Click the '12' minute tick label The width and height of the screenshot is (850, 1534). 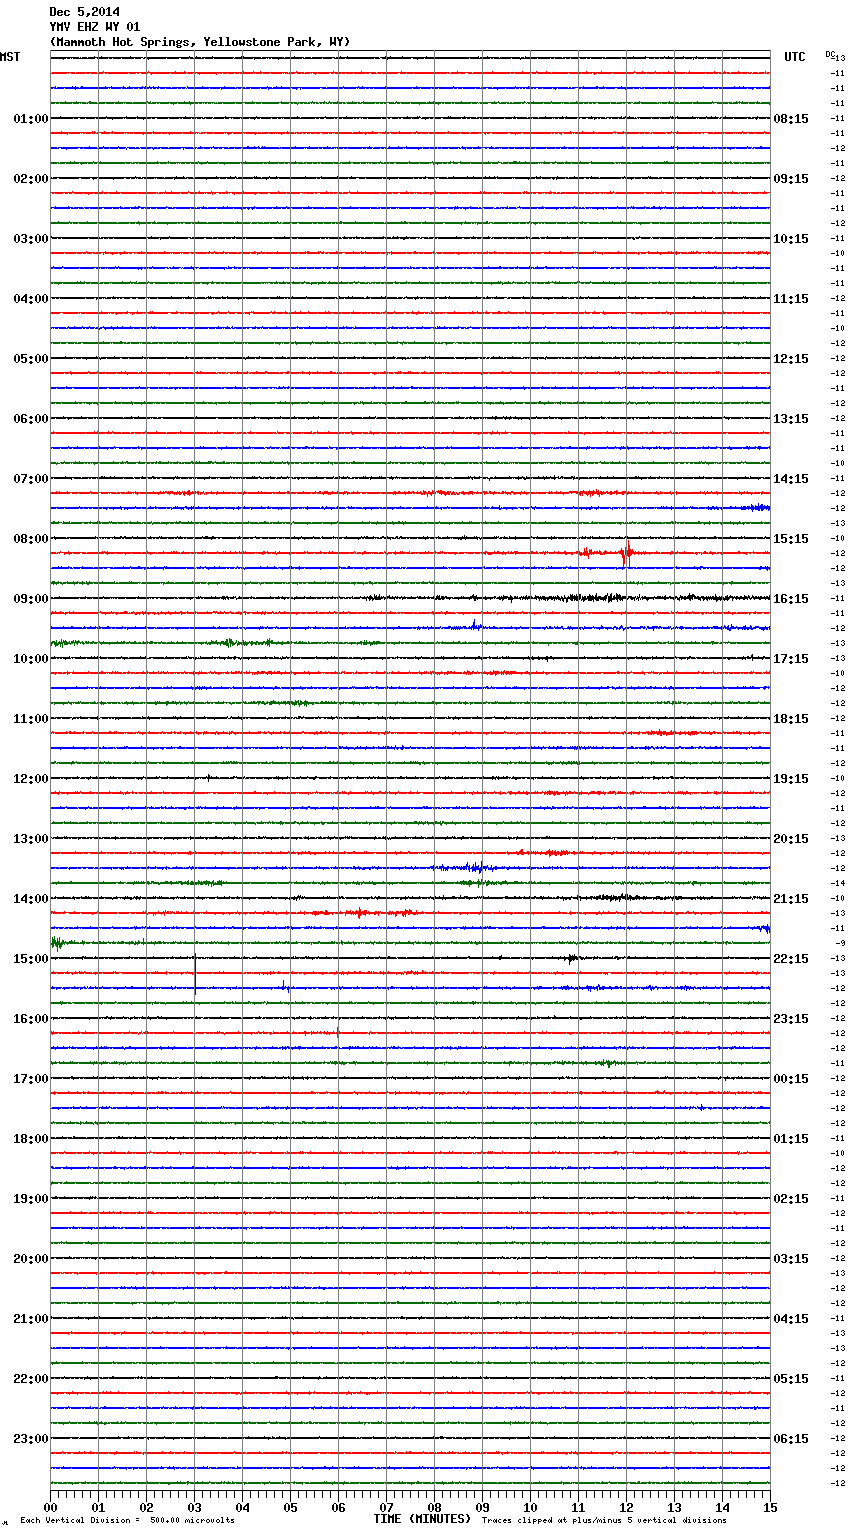[x=627, y=1508]
